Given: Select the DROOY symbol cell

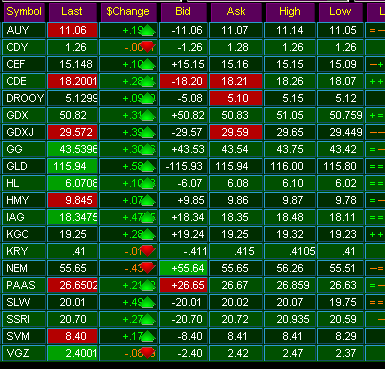Looking at the screenshot, I should (x=24, y=98).
